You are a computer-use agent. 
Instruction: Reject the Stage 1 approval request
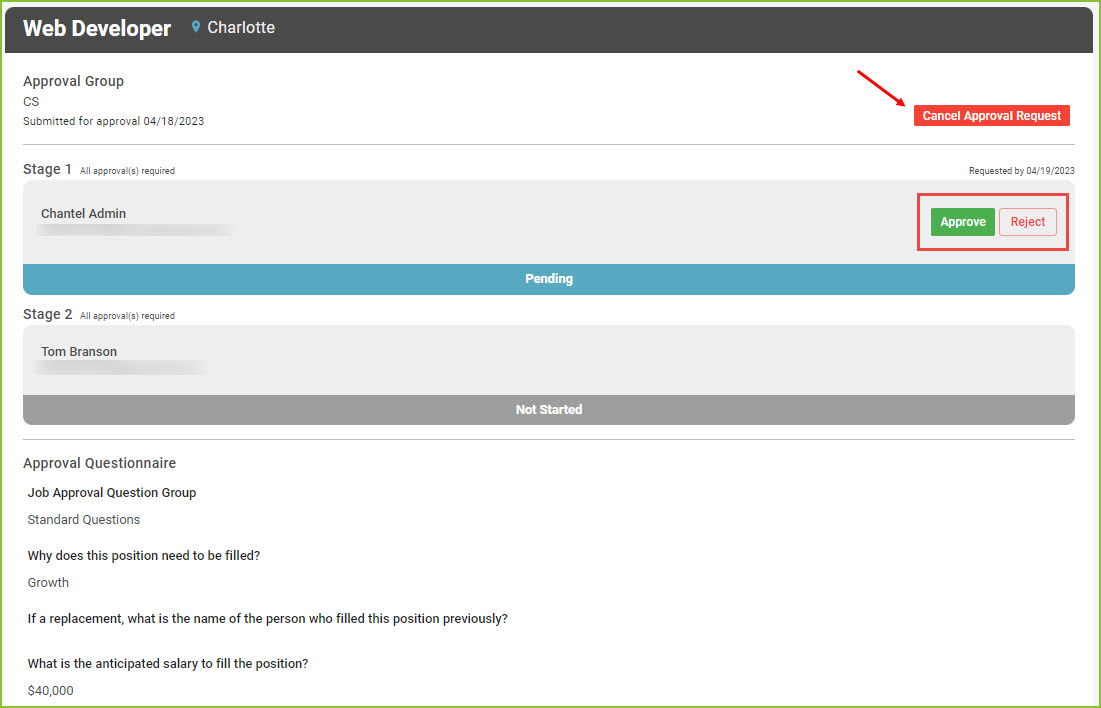point(1027,222)
